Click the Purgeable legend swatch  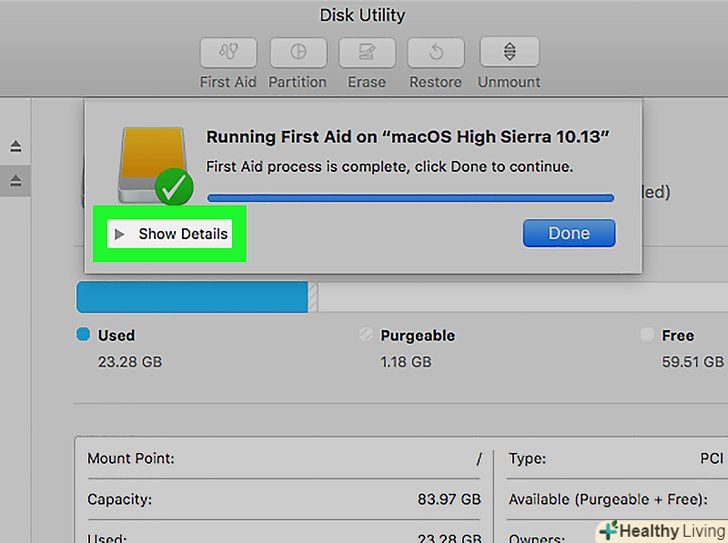(366, 336)
